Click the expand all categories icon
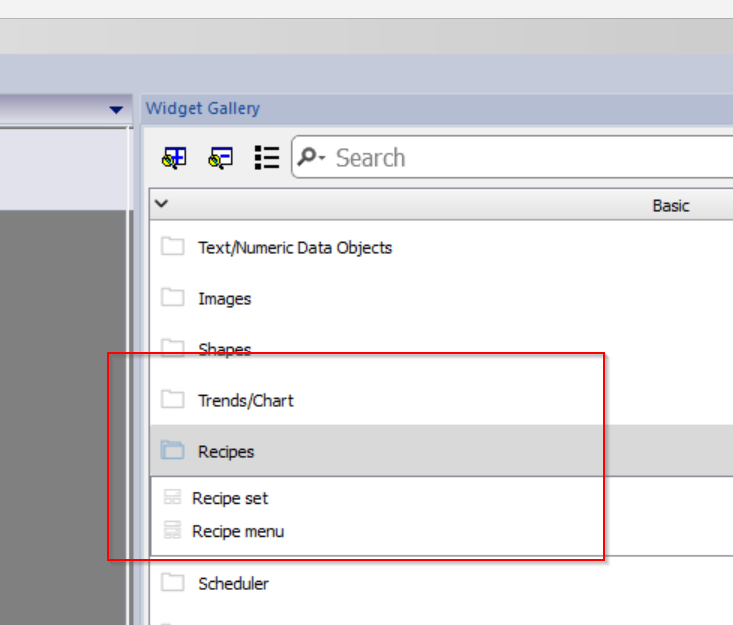 174,158
